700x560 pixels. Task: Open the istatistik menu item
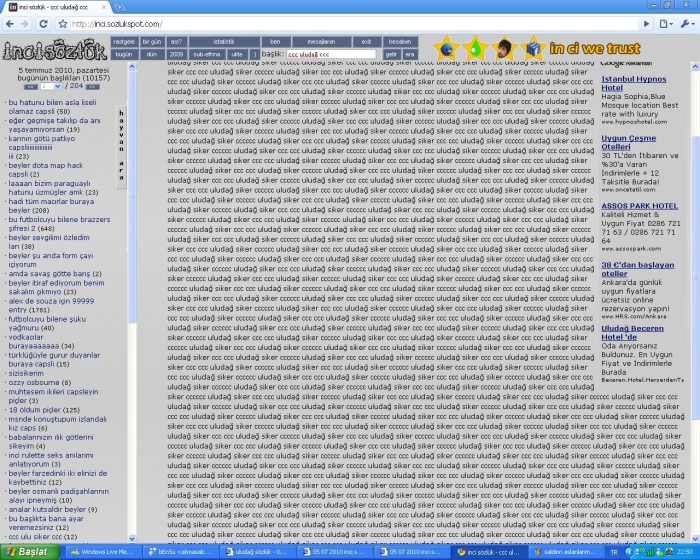click(x=224, y=42)
